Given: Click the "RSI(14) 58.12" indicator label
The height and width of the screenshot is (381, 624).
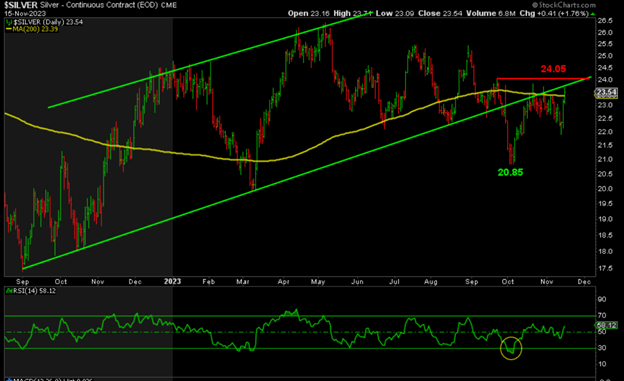Looking at the screenshot, I should pyautogui.click(x=34, y=291).
